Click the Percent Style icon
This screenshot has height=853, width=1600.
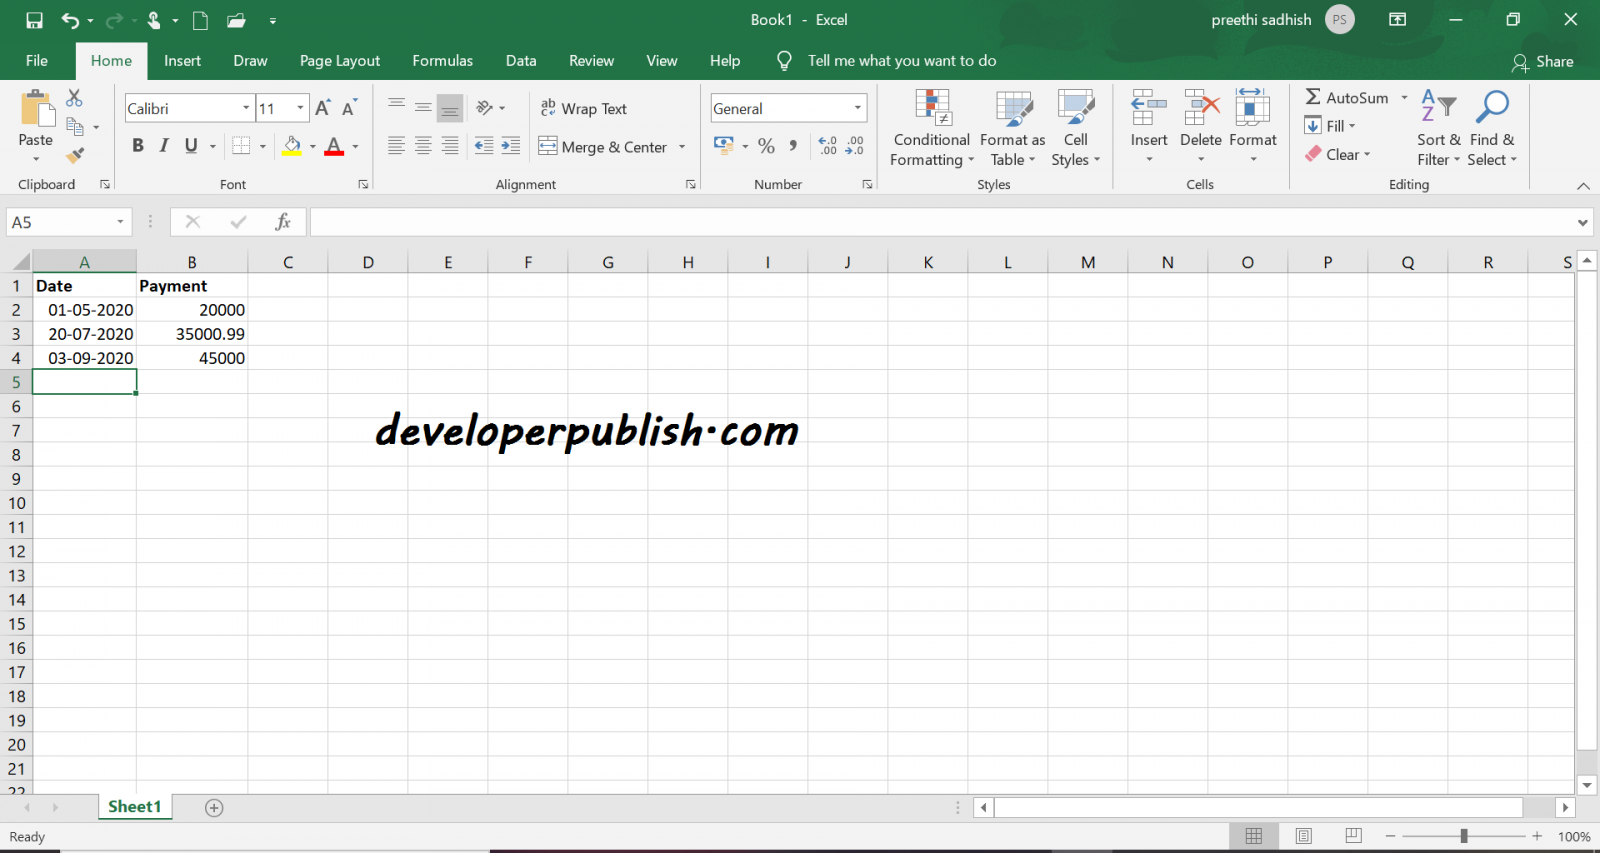[766, 146]
